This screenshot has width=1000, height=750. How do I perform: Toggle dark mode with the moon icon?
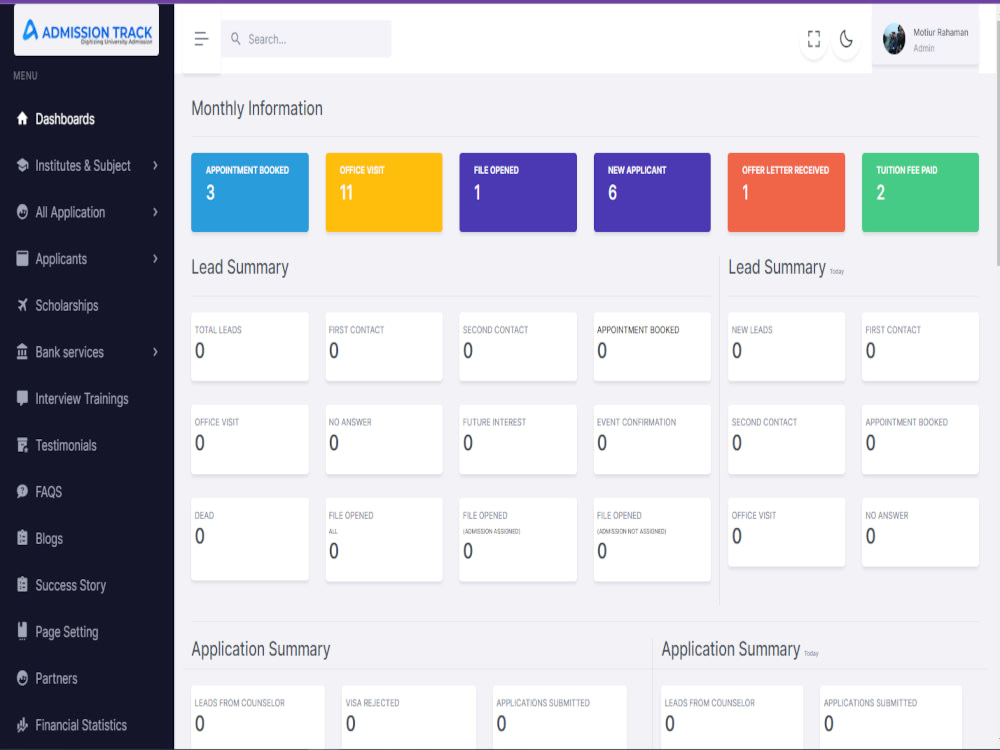coord(846,39)
